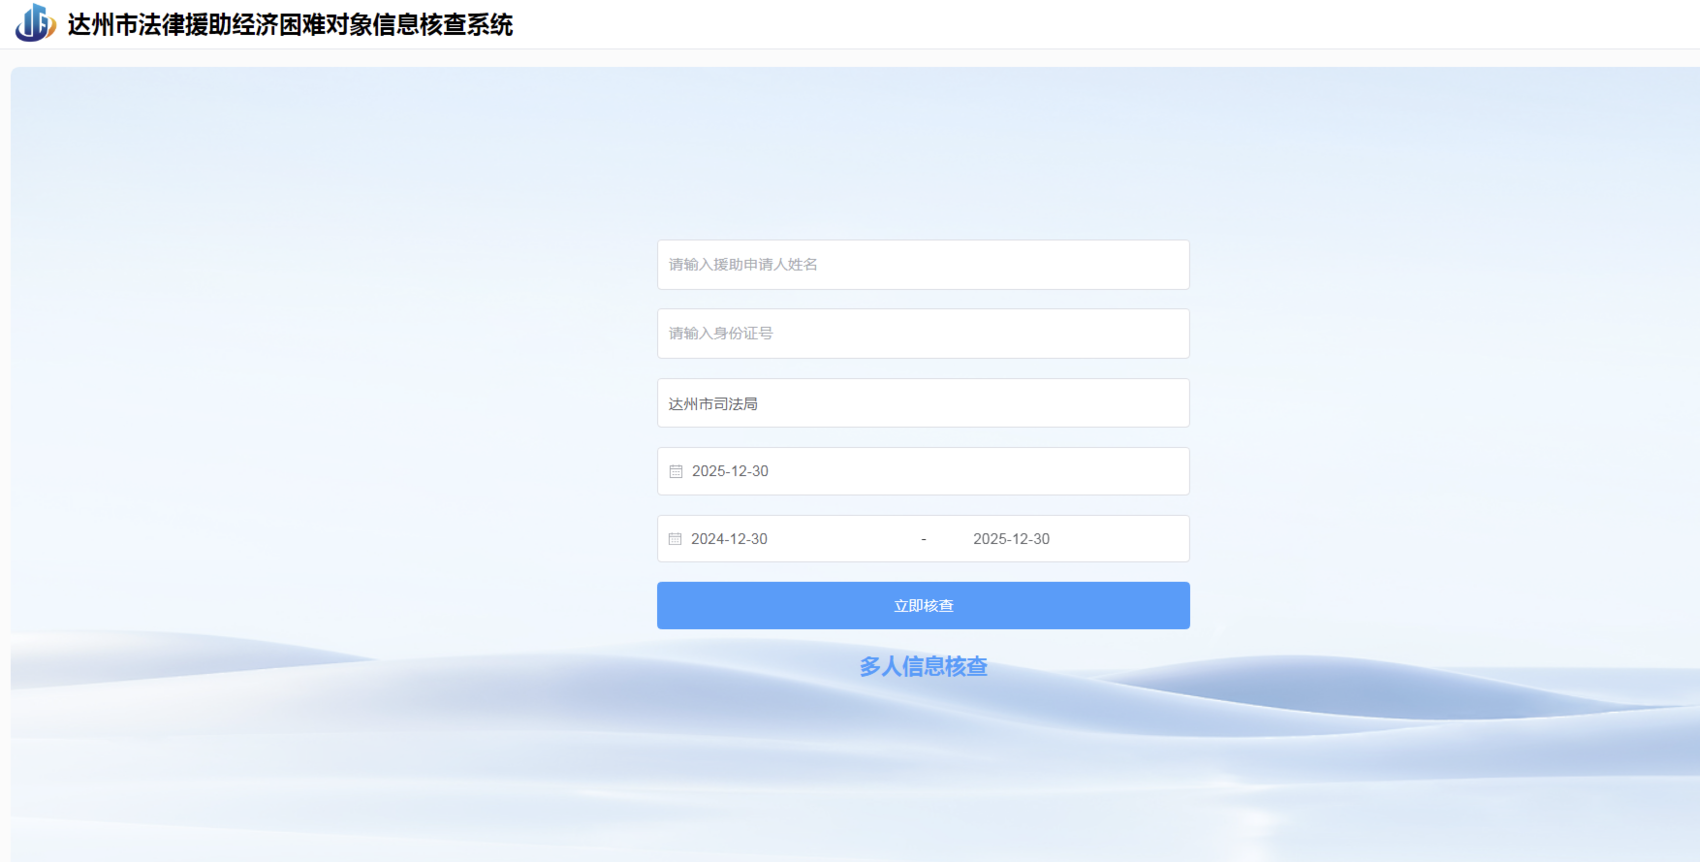Open the 多人信息核查 link
Image resolution: width=1700 pixels, height=862 pixels.
click(923, 667)
